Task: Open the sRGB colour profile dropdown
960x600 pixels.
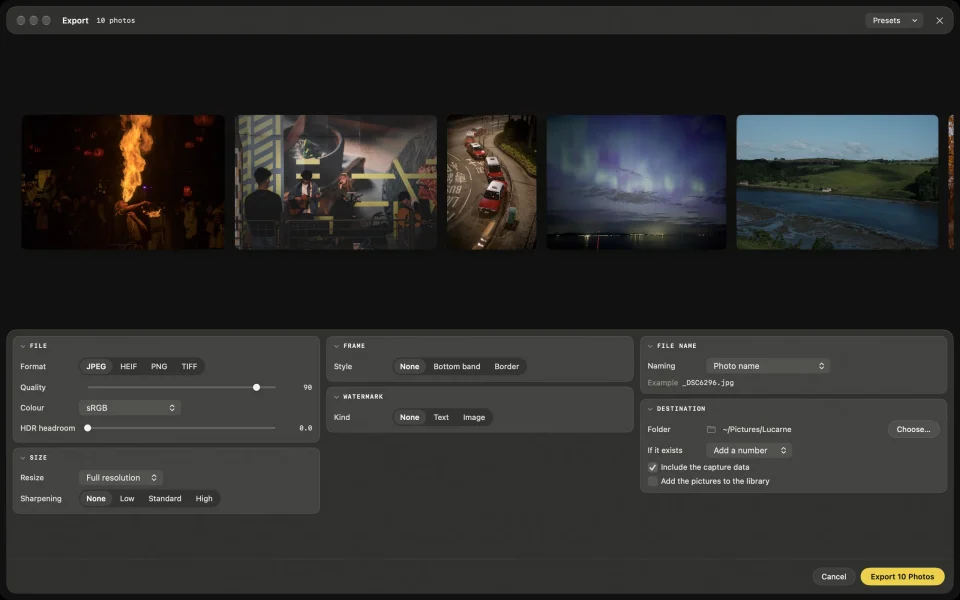Action: [x=130, y=408]
